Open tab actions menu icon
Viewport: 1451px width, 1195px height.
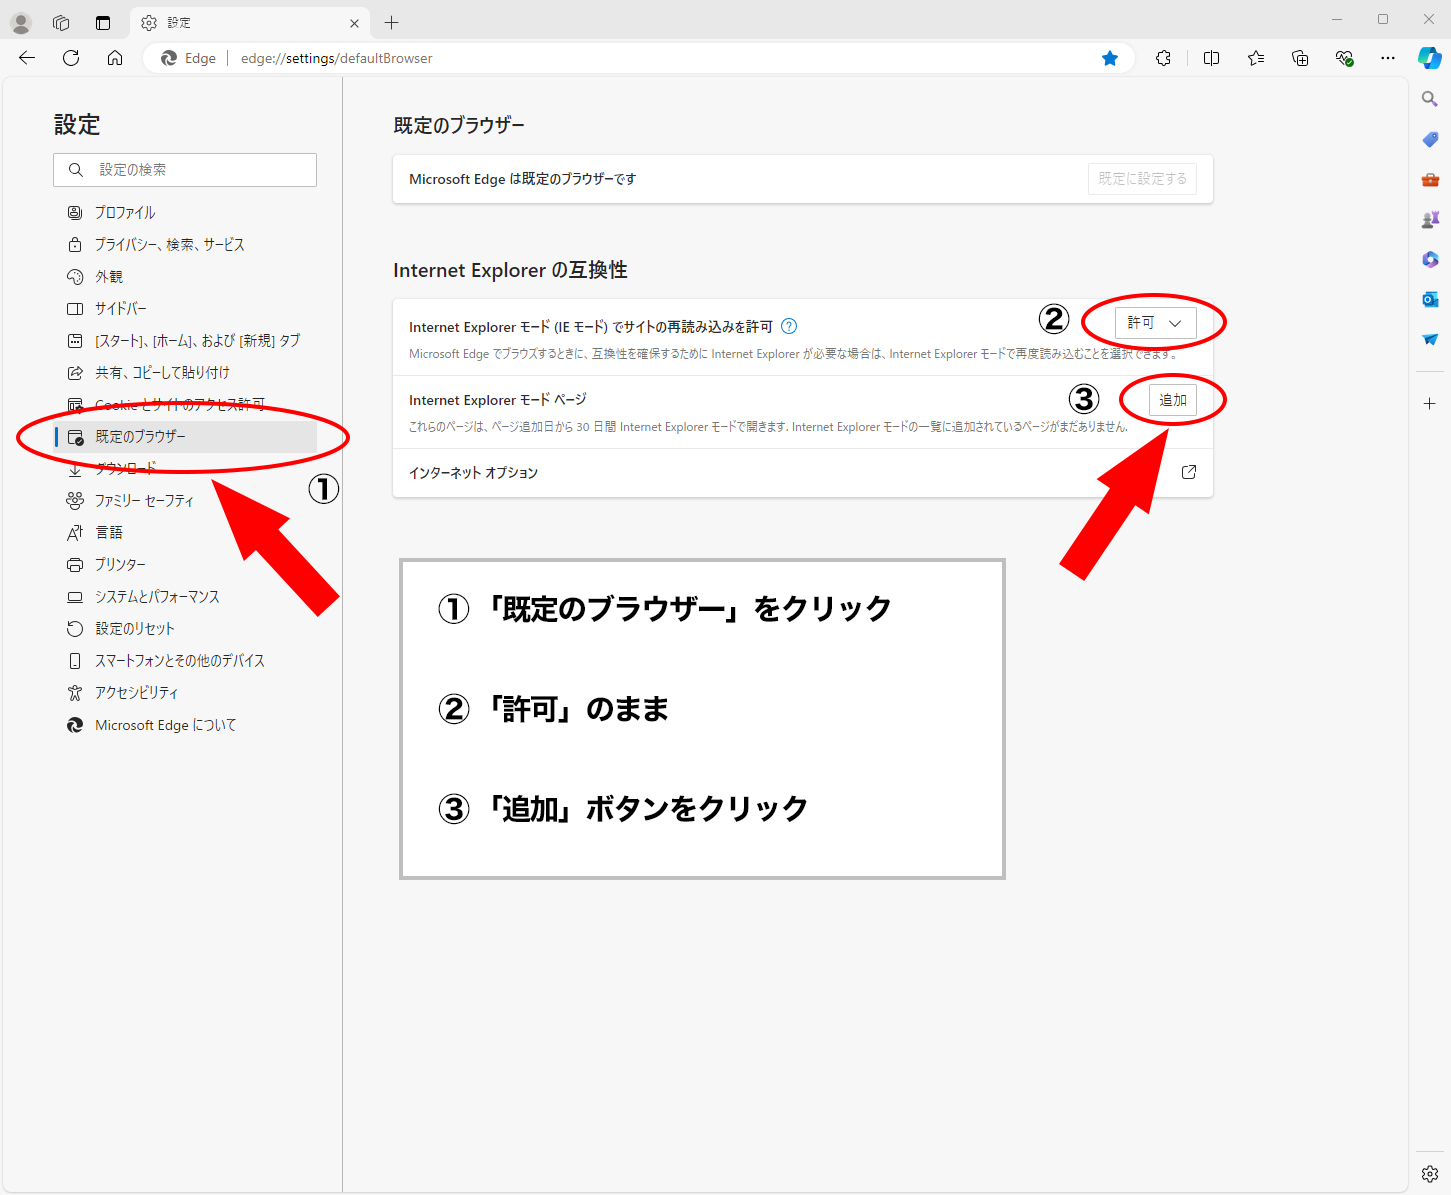[x=103, y=22]
